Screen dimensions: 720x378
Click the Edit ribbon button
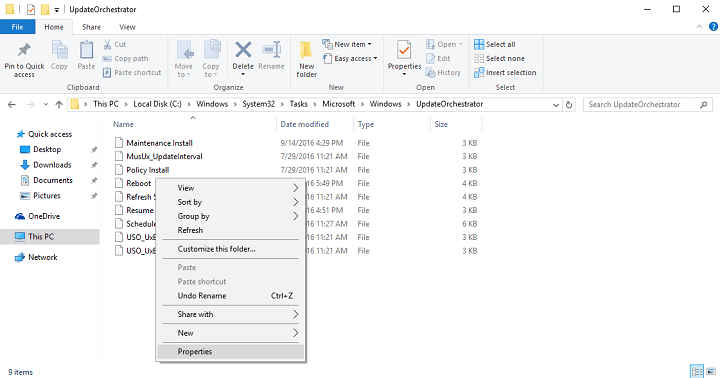439,58
